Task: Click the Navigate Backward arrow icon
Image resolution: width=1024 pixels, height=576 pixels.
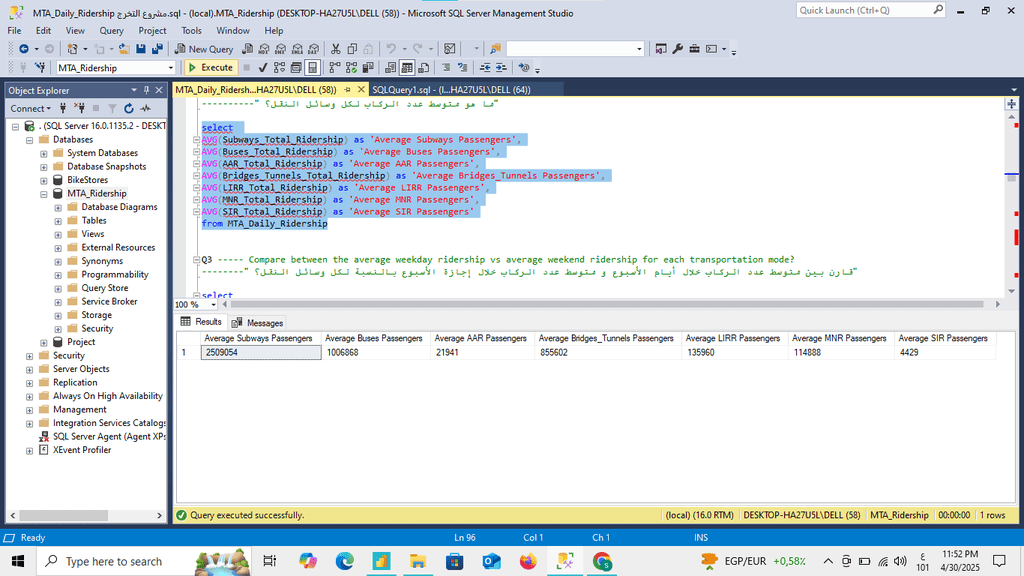Action: tap(24, 49)
